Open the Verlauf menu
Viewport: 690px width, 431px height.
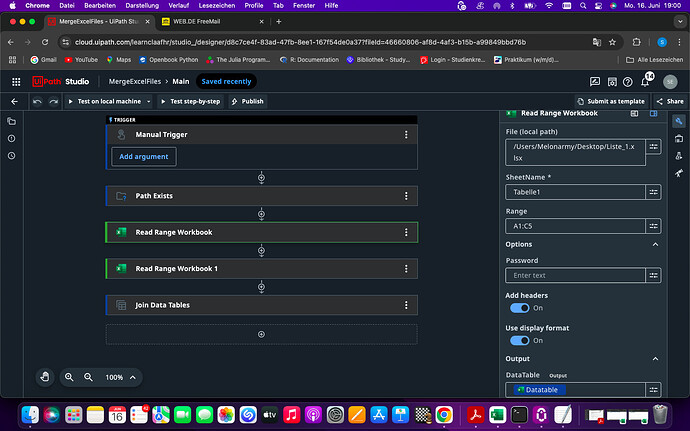[x=178, y=6]
